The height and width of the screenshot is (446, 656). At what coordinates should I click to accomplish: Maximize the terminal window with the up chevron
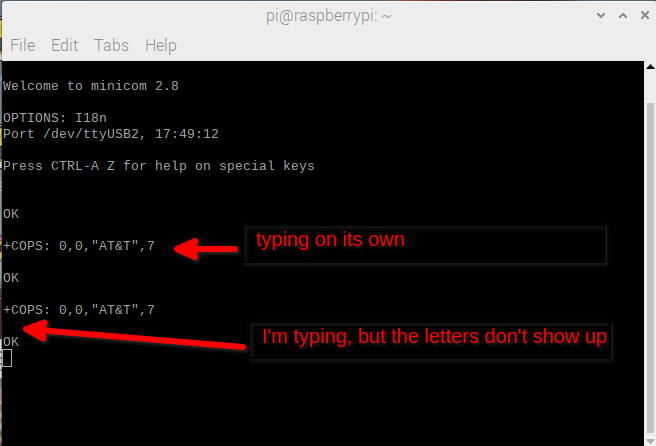click(623, 16)
